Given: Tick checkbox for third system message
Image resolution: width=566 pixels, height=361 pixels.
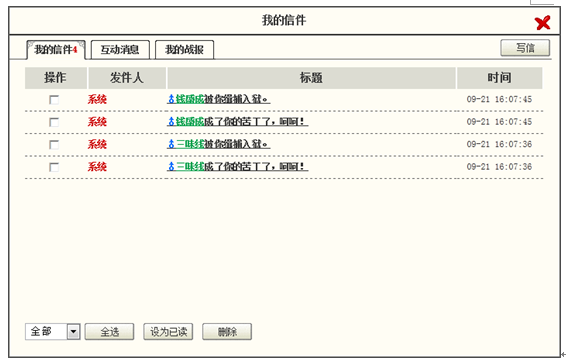Looking at the screenshot, I should [x=54, y=144].
